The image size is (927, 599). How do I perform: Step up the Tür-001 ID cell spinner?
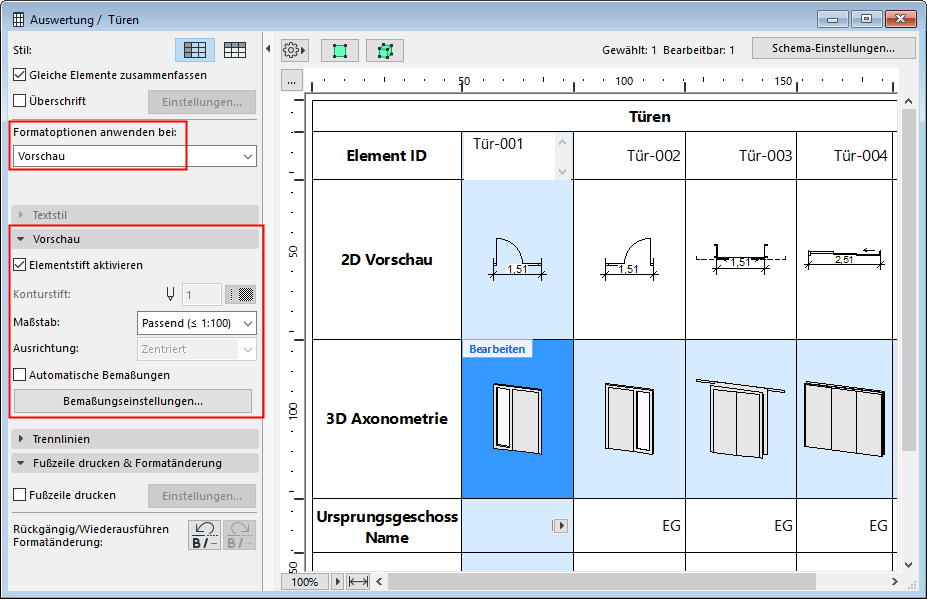click(x=562, y=143)
